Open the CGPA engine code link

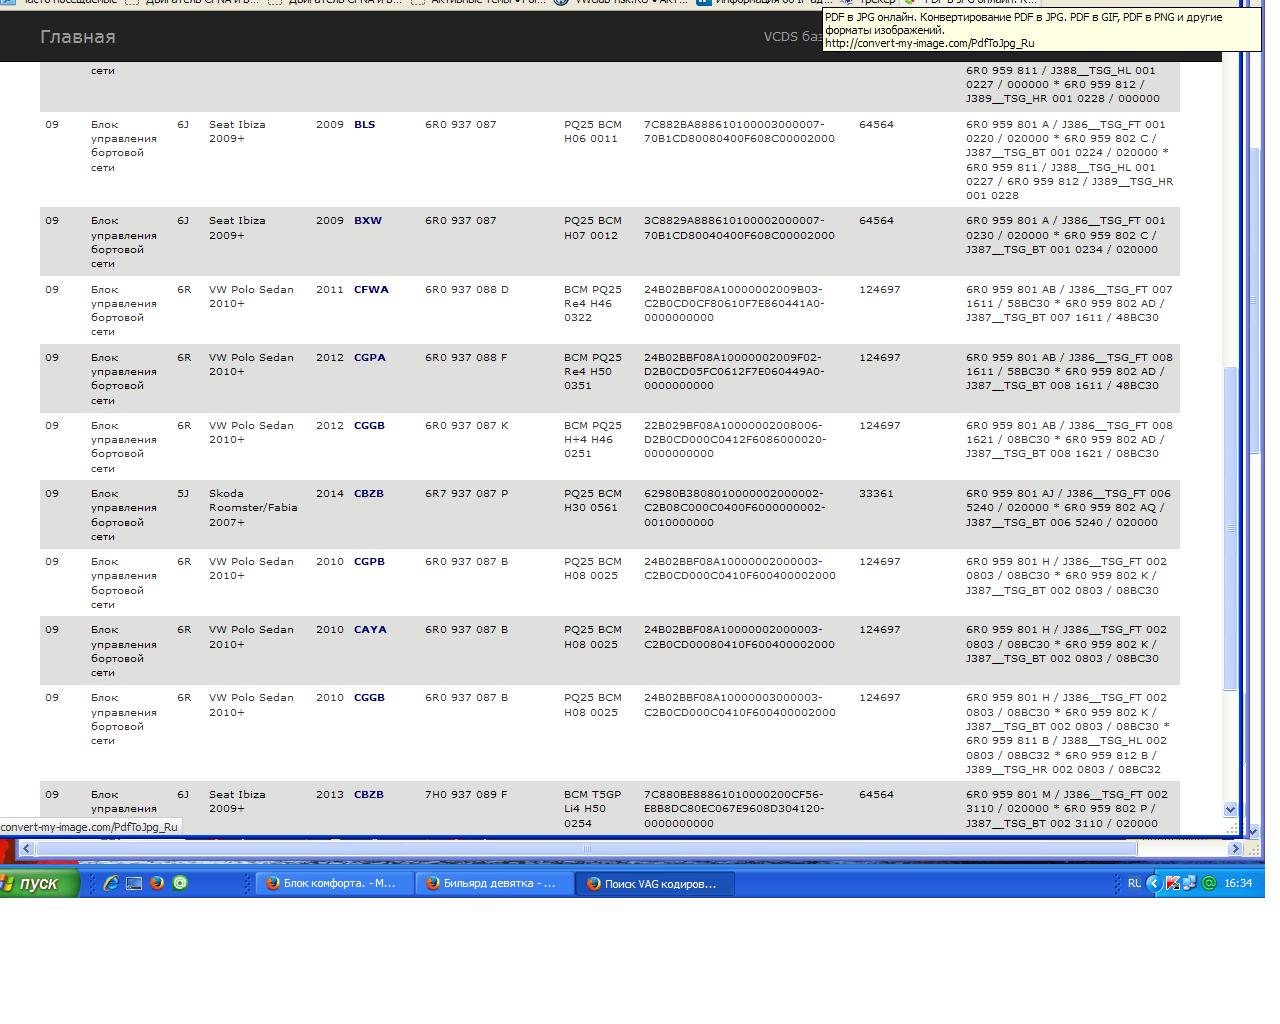pyautogui.click(x=369, y=358)
